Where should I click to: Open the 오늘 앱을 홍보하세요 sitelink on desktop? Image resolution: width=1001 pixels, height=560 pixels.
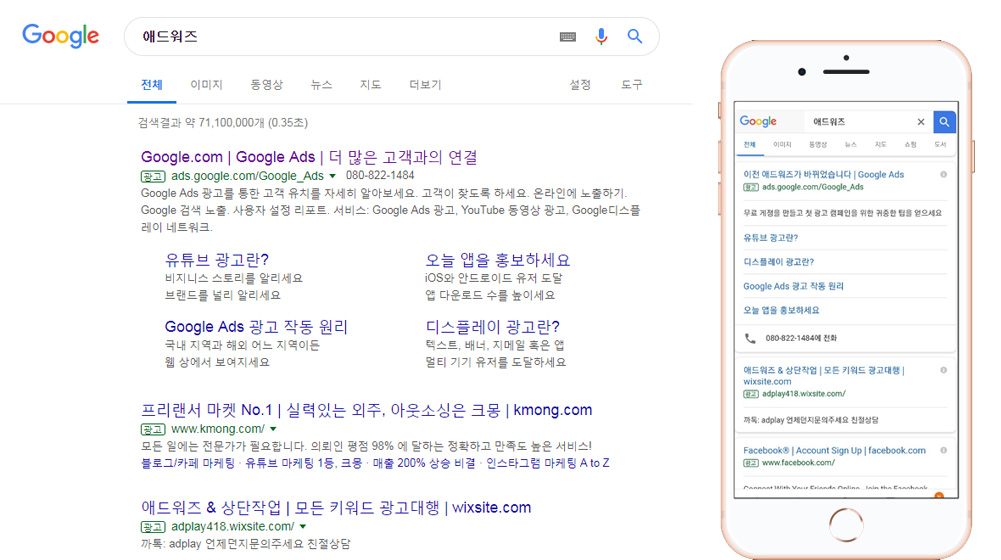[497, 260]
